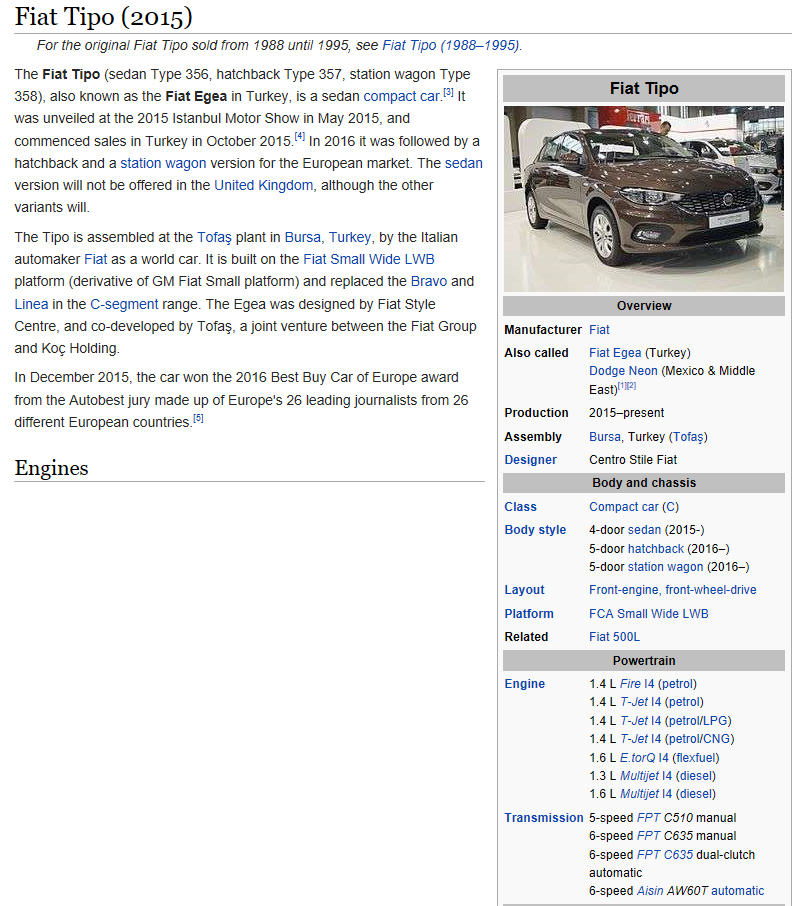Viewport: 805px width, 906px height.
Task: Click the Transmission label link in infobox
Action: tap(543, 818)
